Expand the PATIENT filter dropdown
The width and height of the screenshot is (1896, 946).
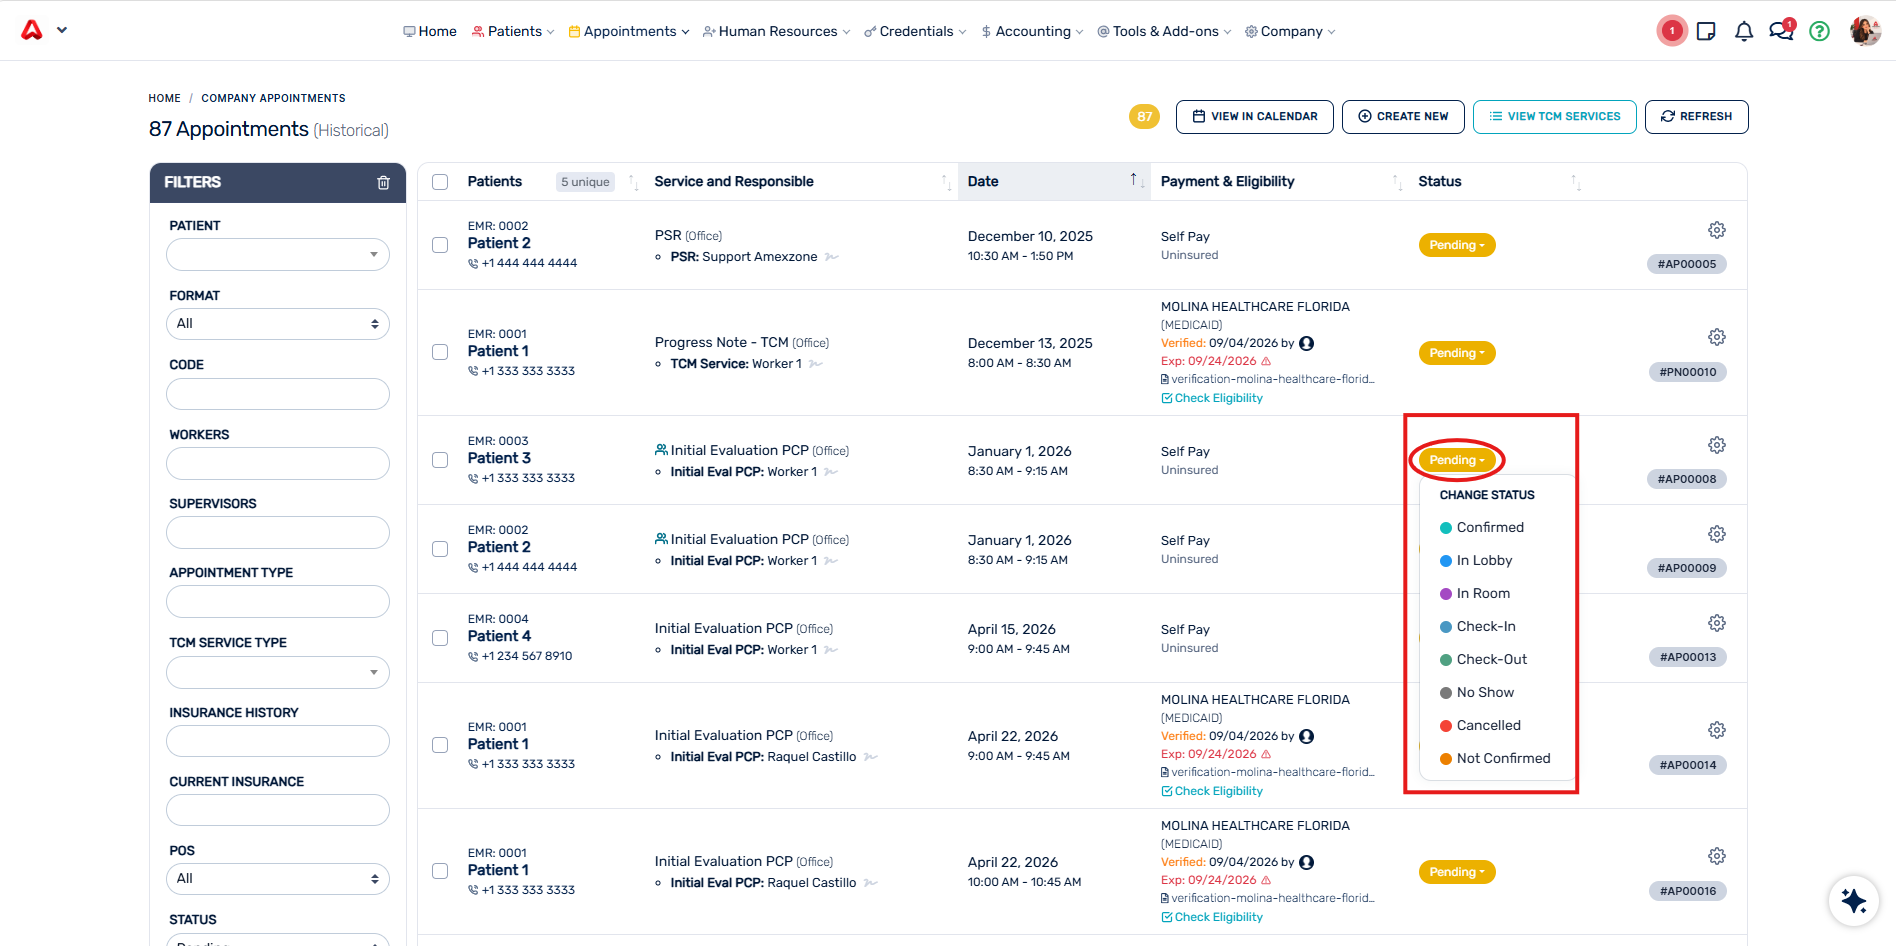point(278,254)
